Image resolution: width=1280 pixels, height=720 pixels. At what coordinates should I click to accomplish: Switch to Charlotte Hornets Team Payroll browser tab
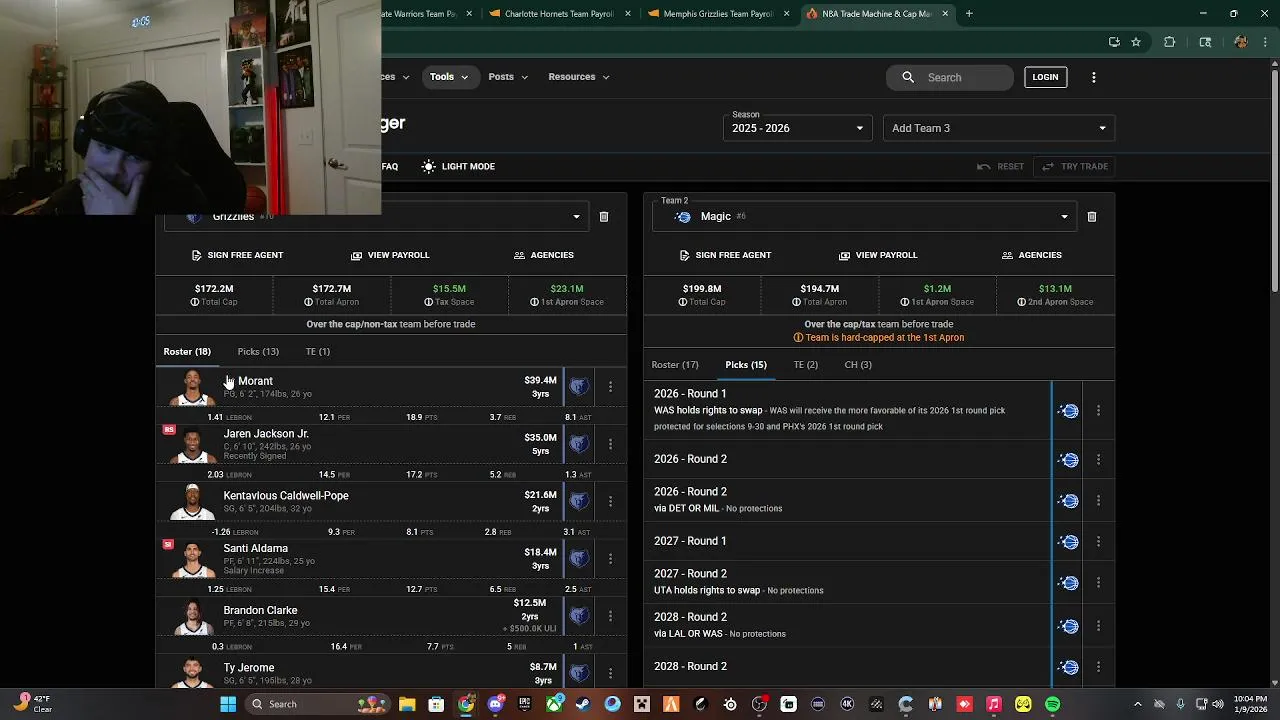point(557,14)
